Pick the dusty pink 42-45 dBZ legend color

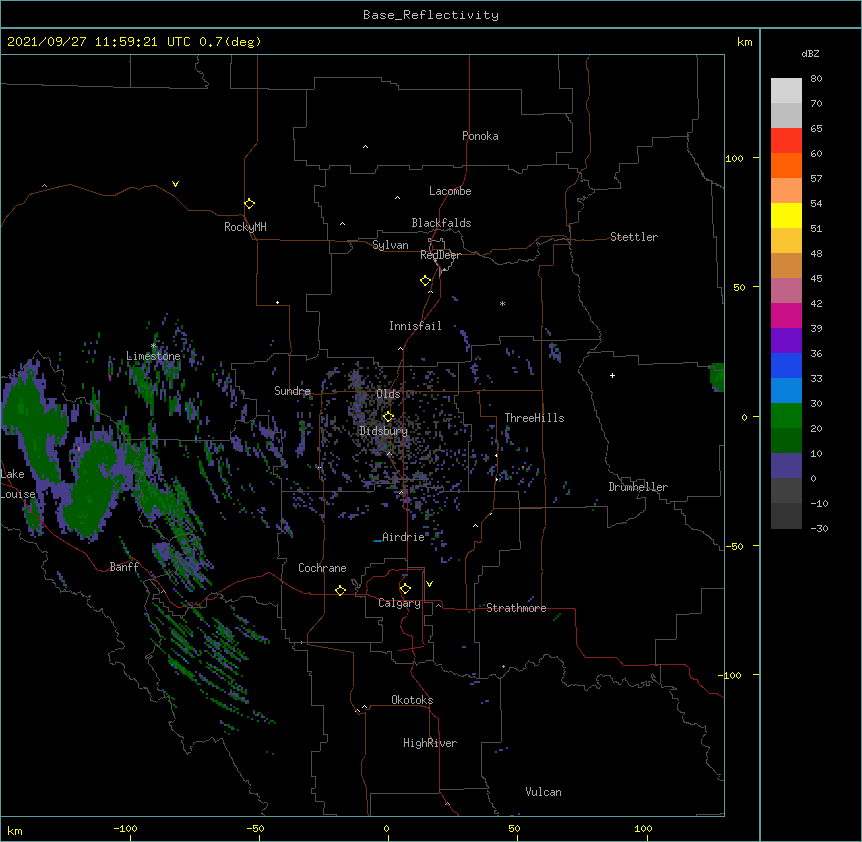786,291
